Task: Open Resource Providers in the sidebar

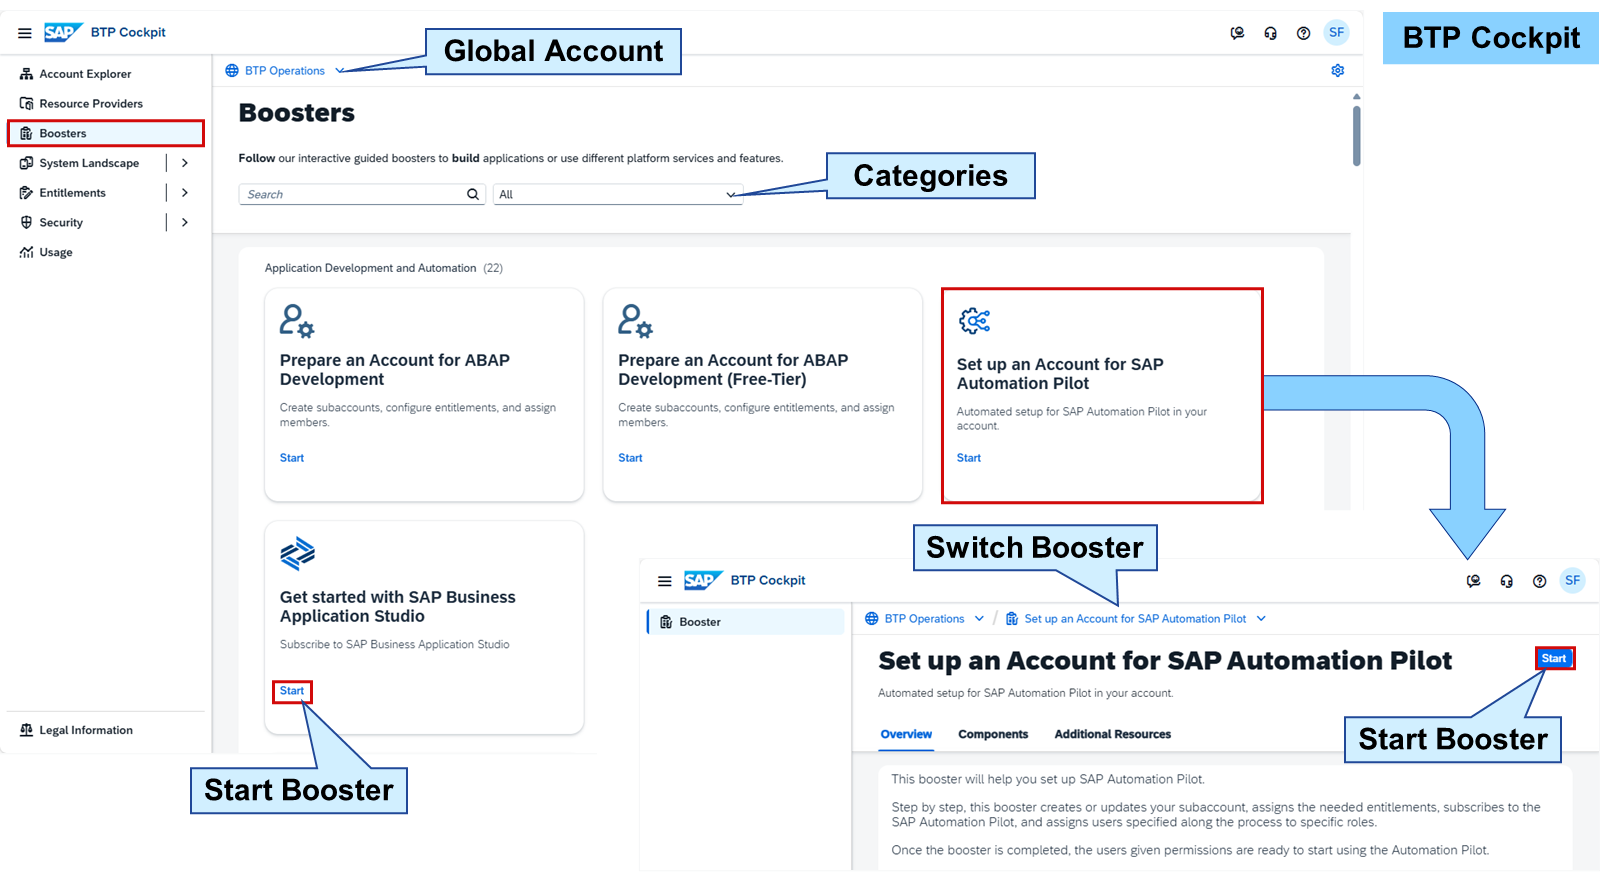Action: click(91, 104)
